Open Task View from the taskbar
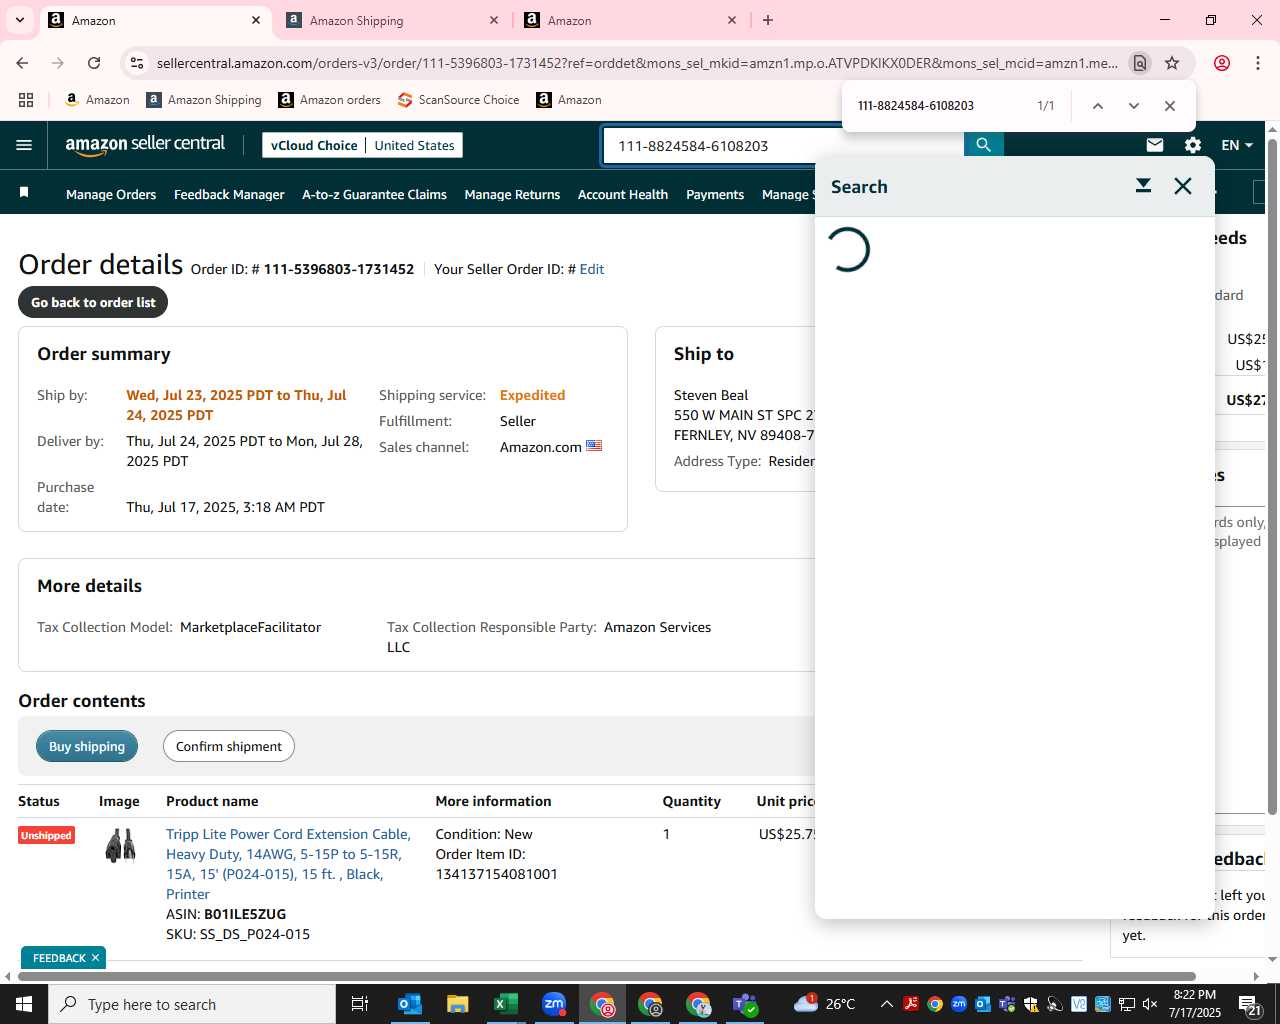The height and width of the screenshot is (1024, 1280). (x=360, y=1004)
